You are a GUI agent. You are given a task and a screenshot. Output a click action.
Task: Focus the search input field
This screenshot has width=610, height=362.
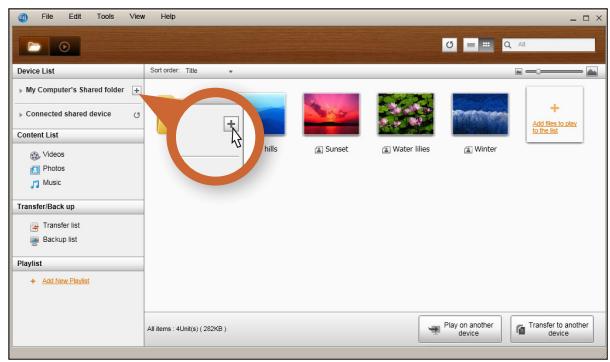pyautogui.click(x=548, y=45)
